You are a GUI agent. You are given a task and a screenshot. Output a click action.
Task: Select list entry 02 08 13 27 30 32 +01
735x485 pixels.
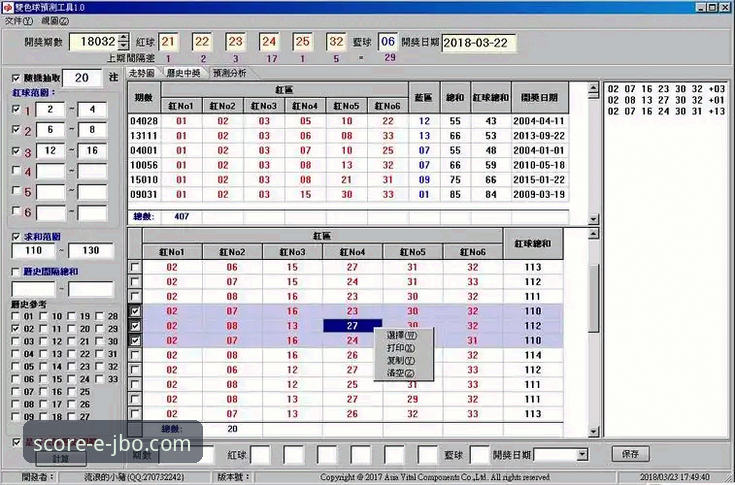[x=666, y=100]
